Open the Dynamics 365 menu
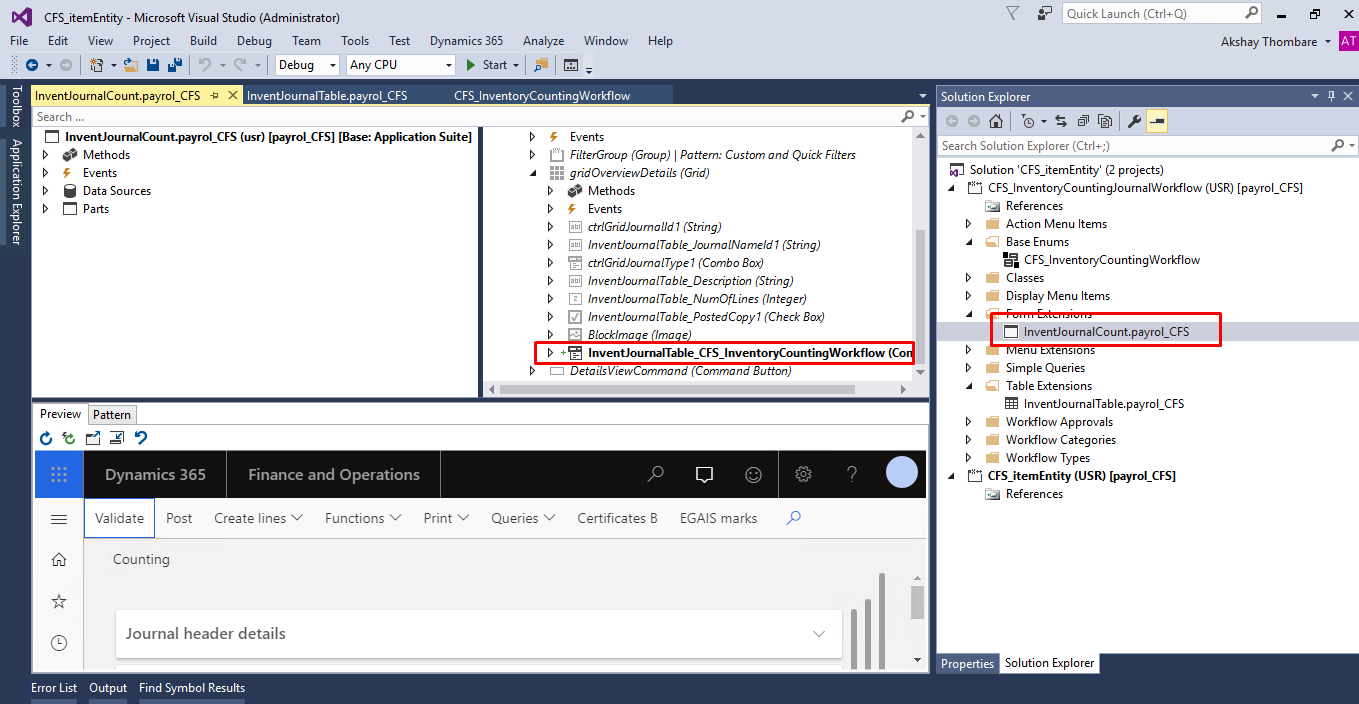 pyautogui.click(x=466, y=41)
